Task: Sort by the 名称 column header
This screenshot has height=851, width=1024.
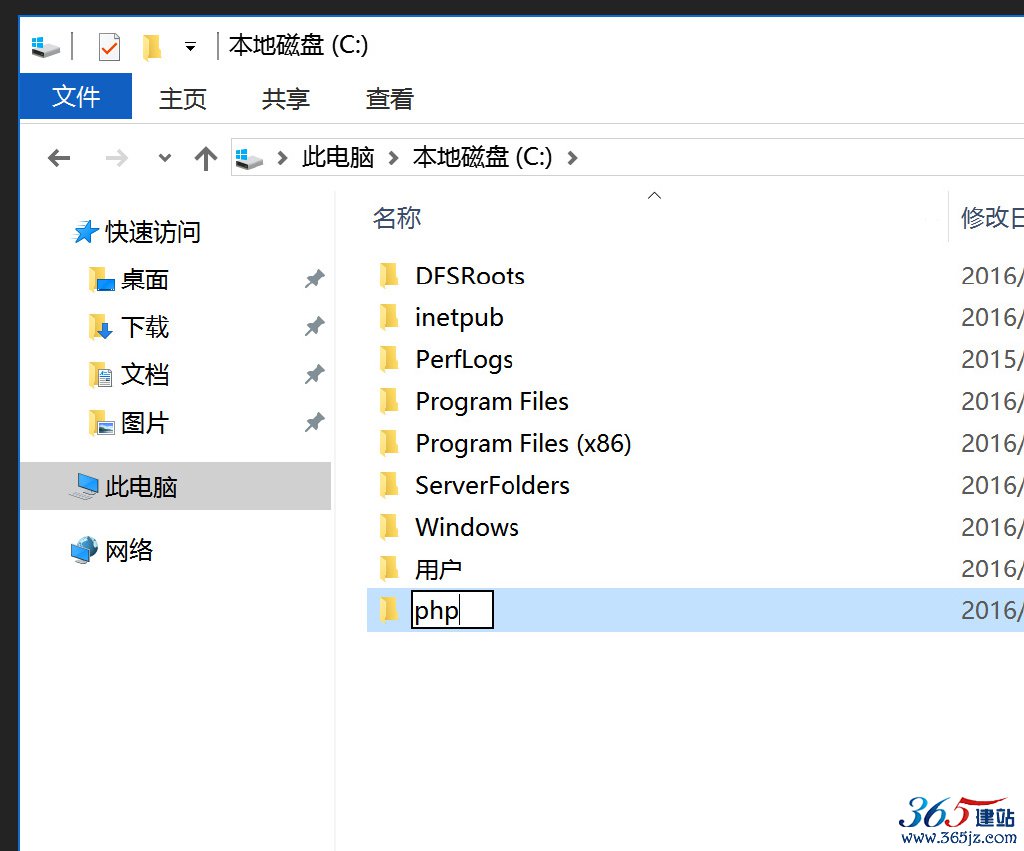Action: pyautogui.click(x=397, y=217)
